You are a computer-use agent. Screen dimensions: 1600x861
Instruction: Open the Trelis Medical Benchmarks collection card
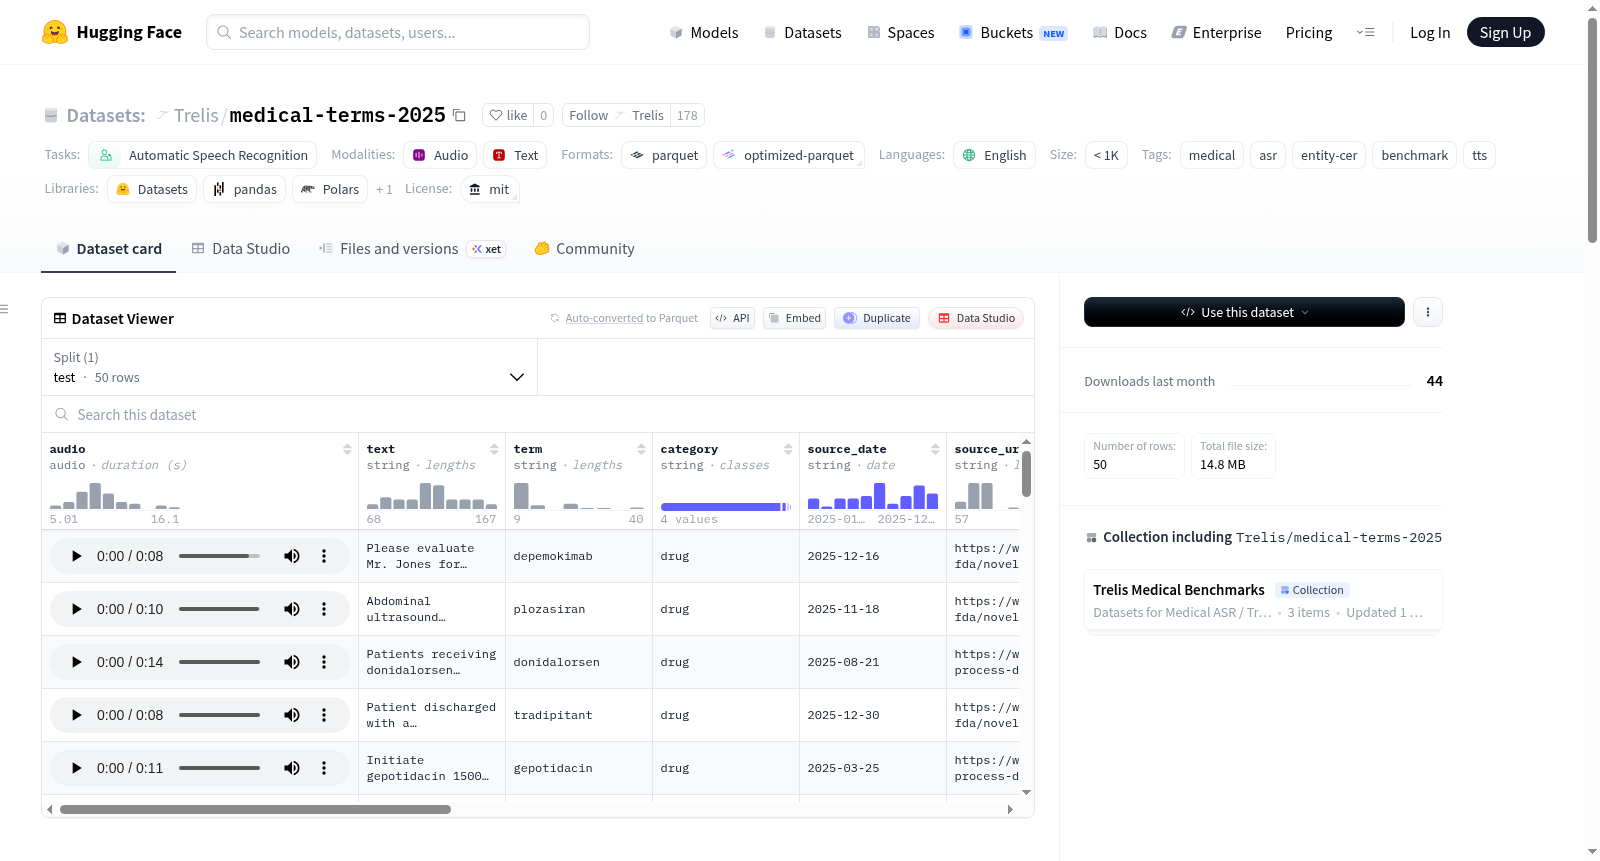coord(1263,600)
